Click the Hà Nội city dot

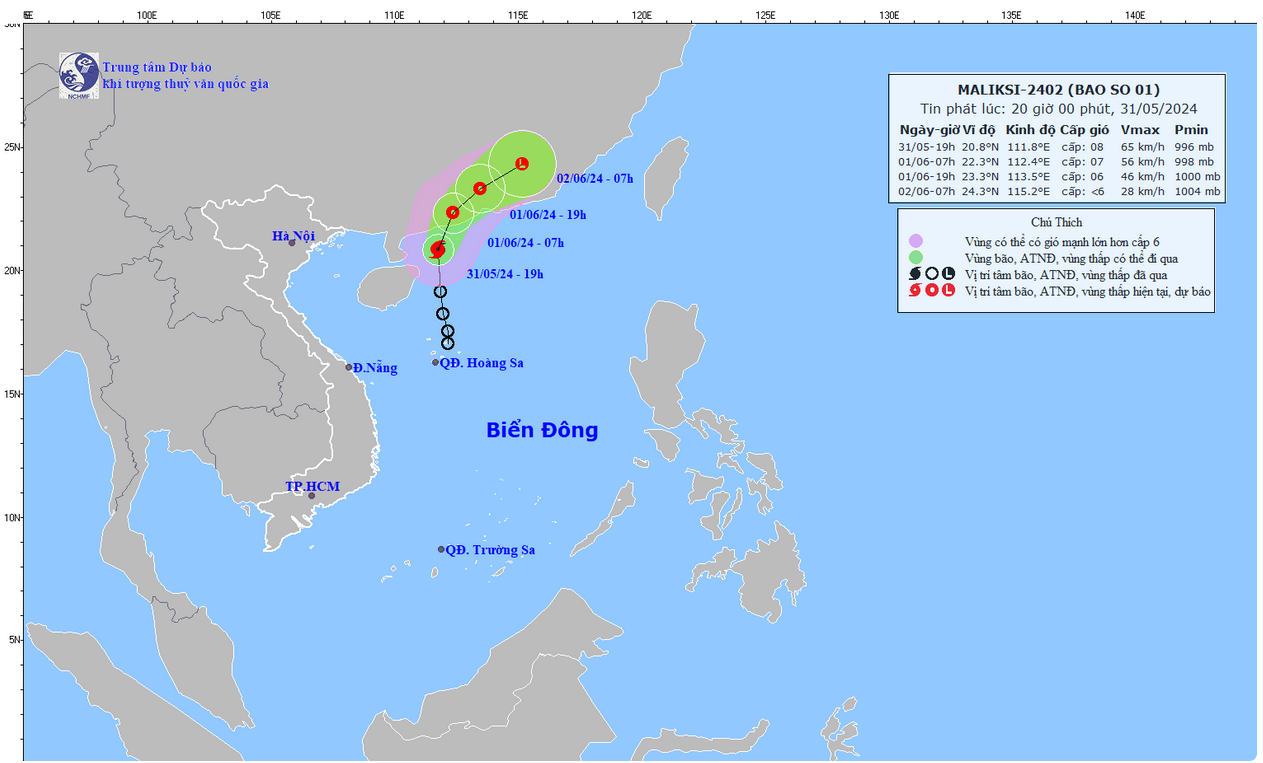point(292,243)
